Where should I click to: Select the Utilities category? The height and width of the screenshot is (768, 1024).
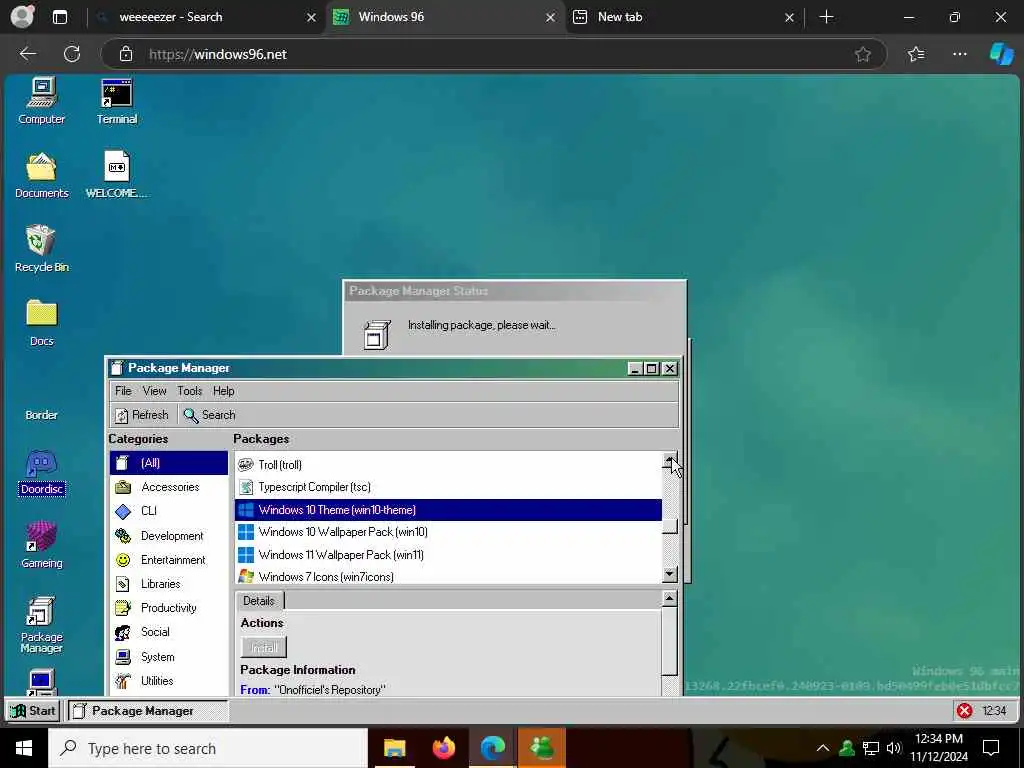tap(169, 680)
